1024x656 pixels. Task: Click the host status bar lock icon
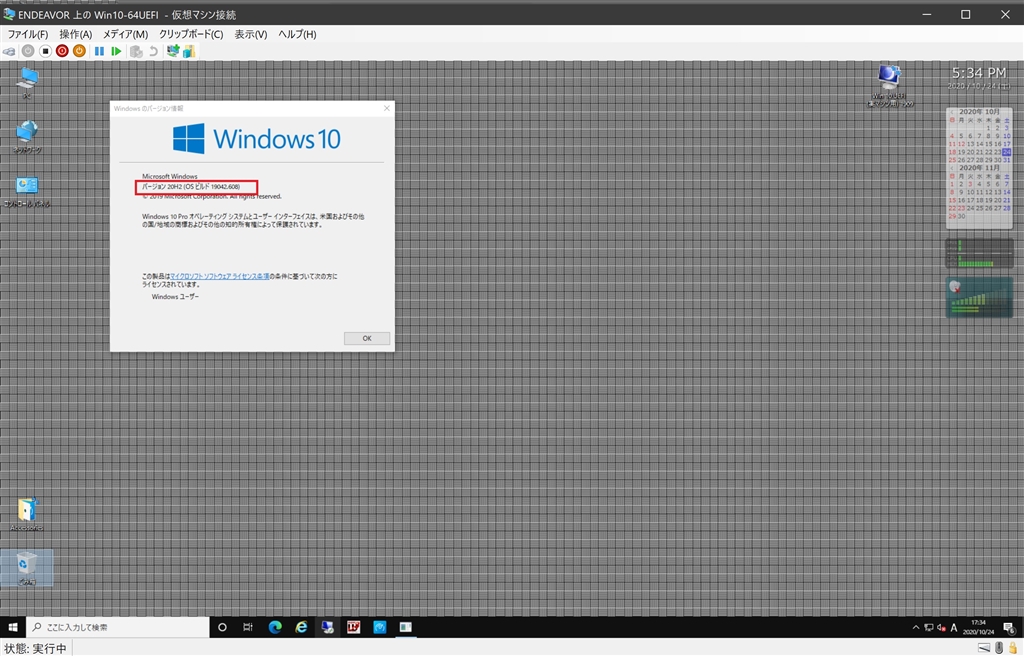point(1013,648)
